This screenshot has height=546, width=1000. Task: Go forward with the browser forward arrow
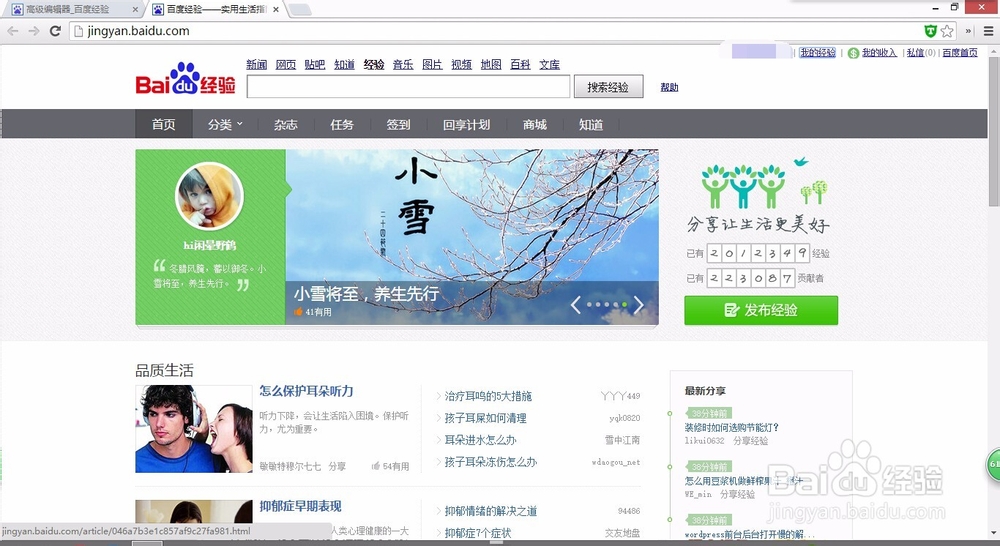point(34,31)
